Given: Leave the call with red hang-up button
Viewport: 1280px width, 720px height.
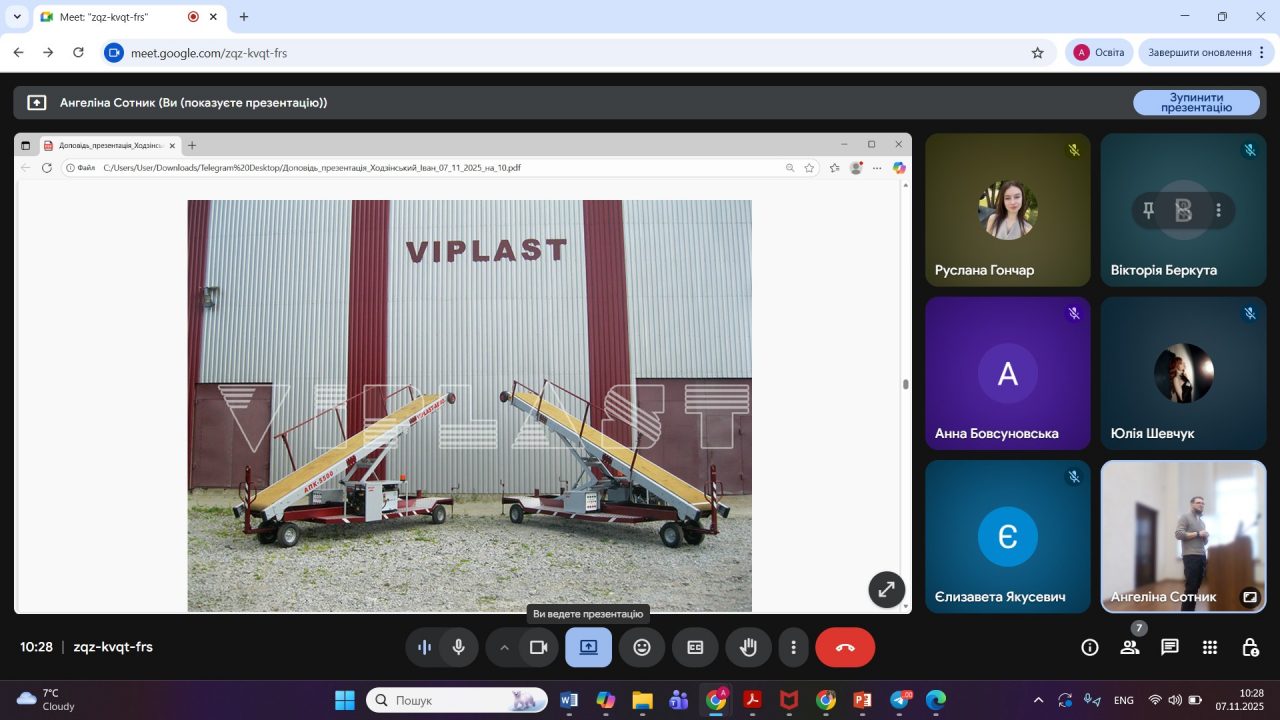Looking at the screenshot, I should (845, 647).
